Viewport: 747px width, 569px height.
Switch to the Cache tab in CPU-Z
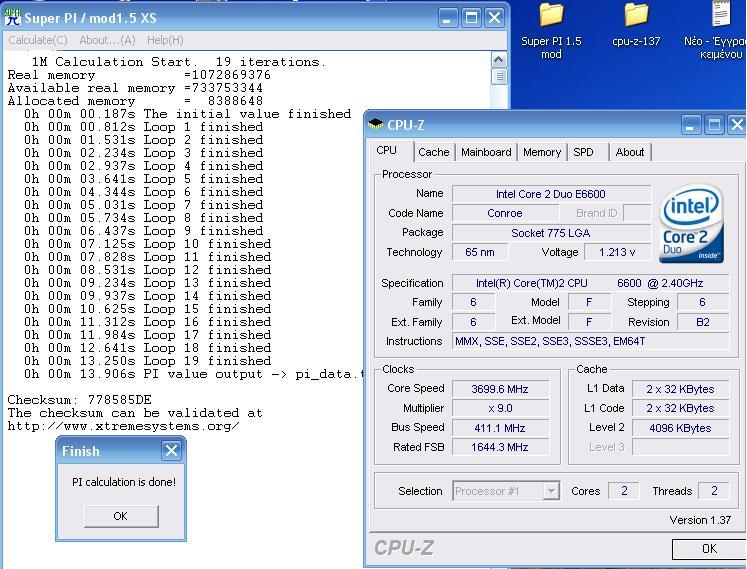pyautogui.click(x=434, y=152)
